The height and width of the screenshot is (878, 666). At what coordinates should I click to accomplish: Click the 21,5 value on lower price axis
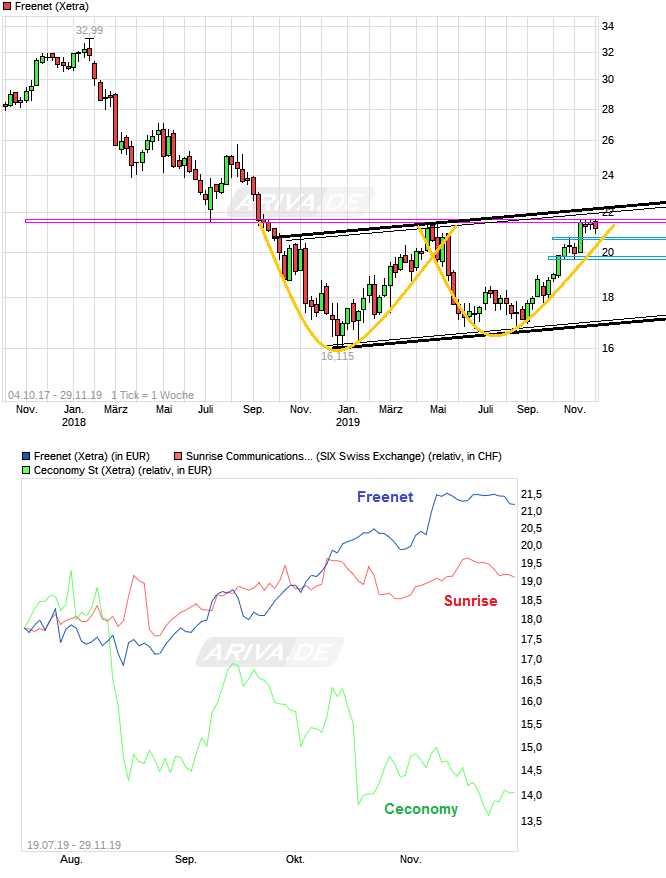pyautogui.click(x=532, y=494)
